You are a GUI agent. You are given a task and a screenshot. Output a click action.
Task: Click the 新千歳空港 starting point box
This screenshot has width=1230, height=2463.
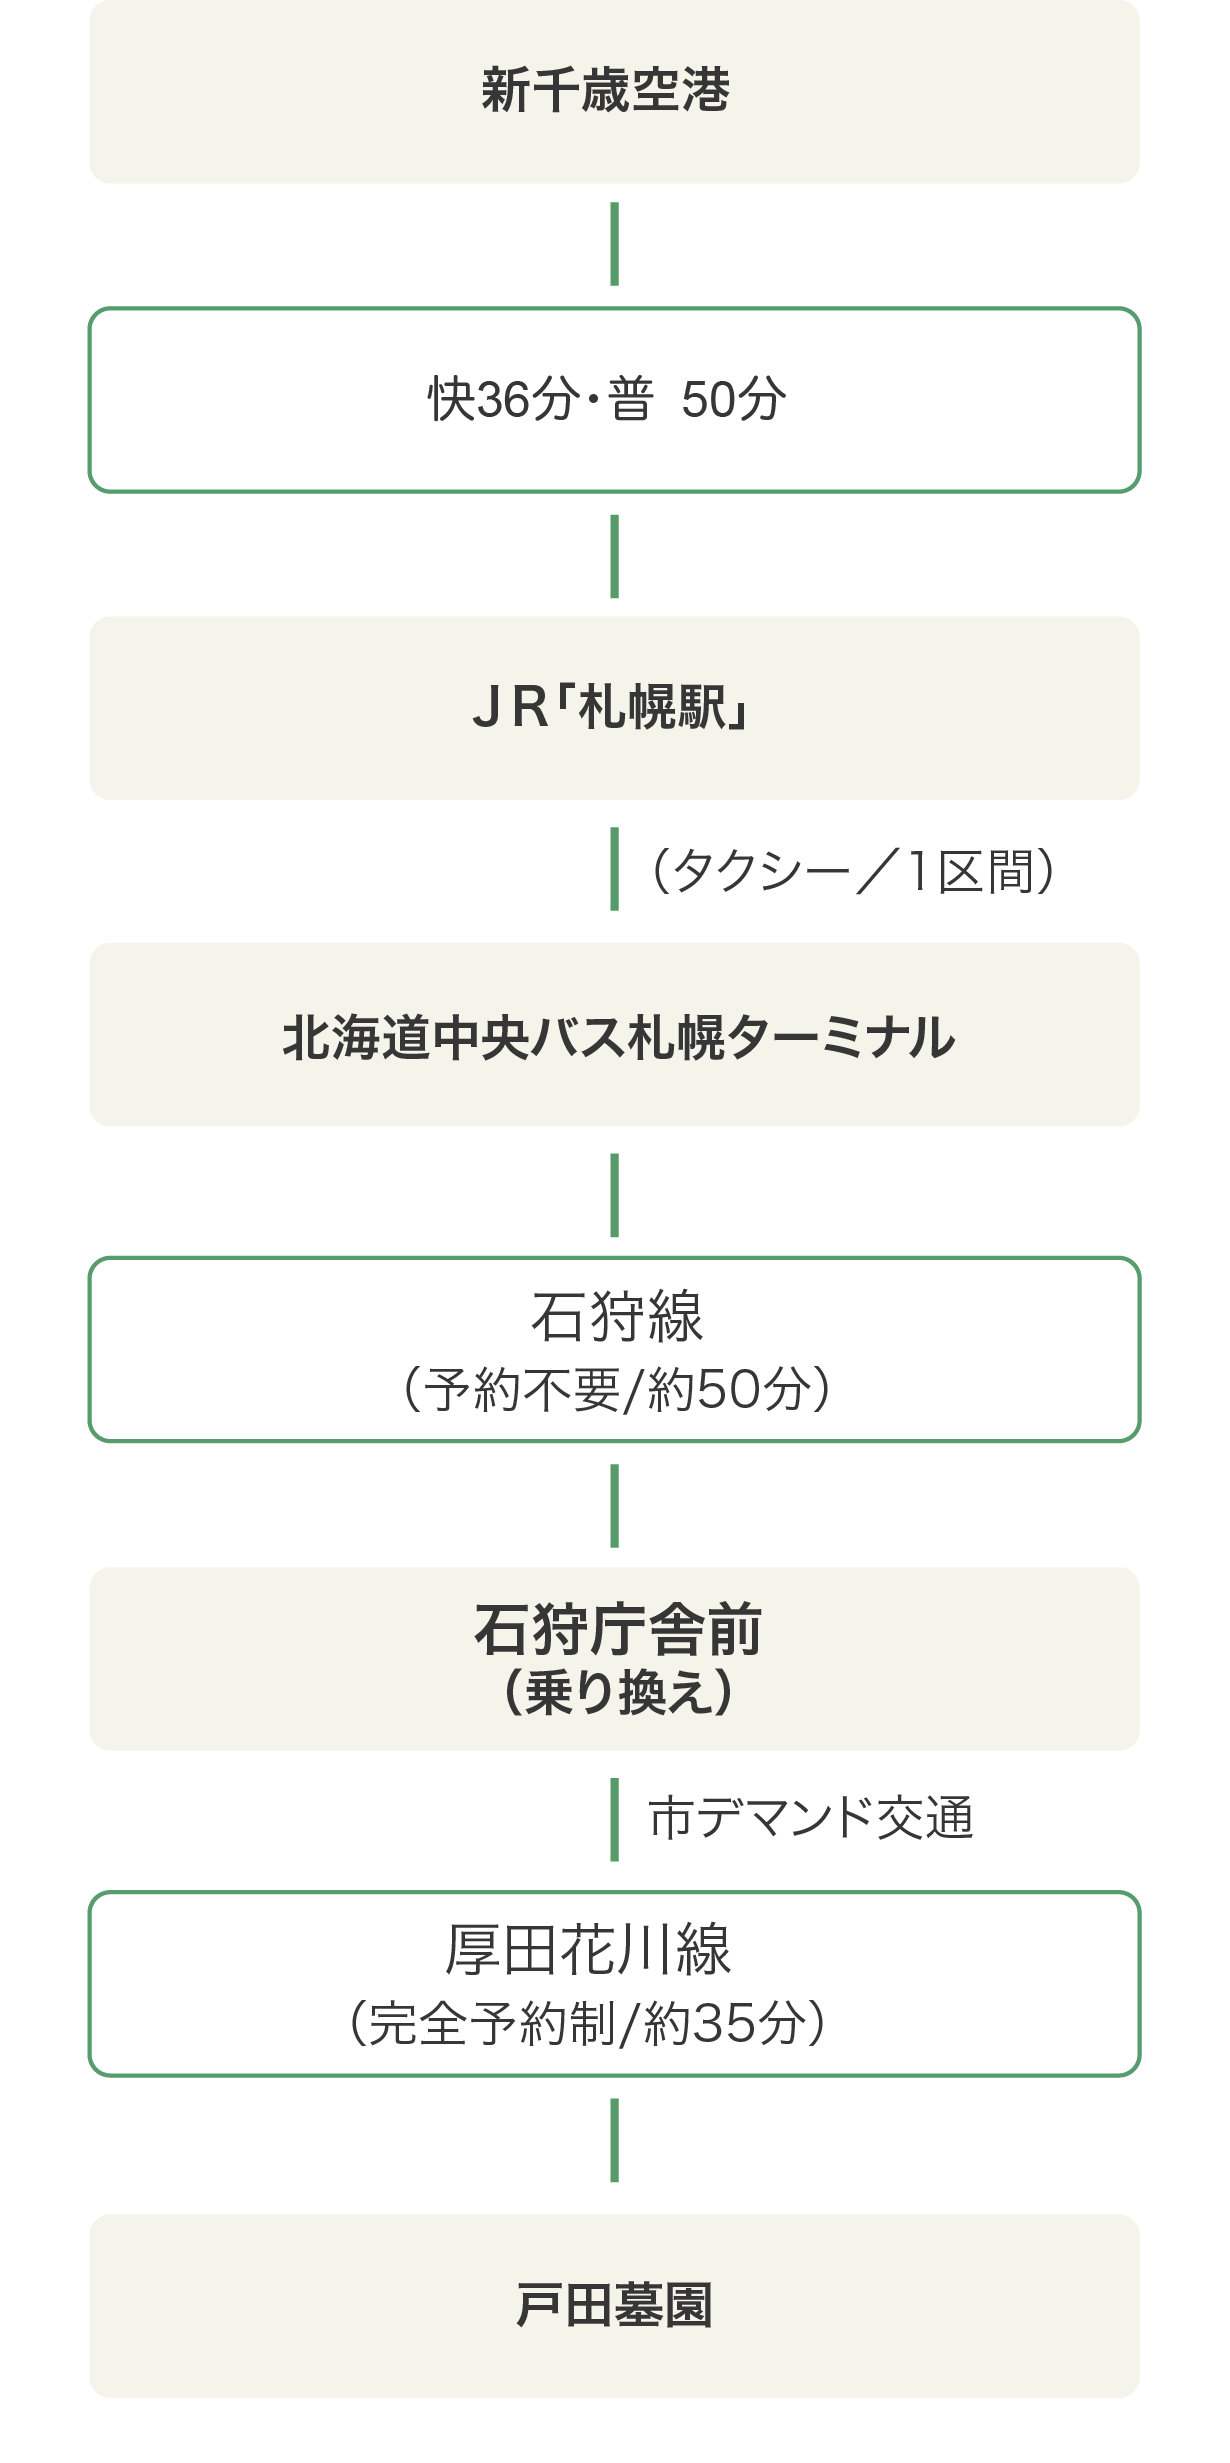click(614, 91)
